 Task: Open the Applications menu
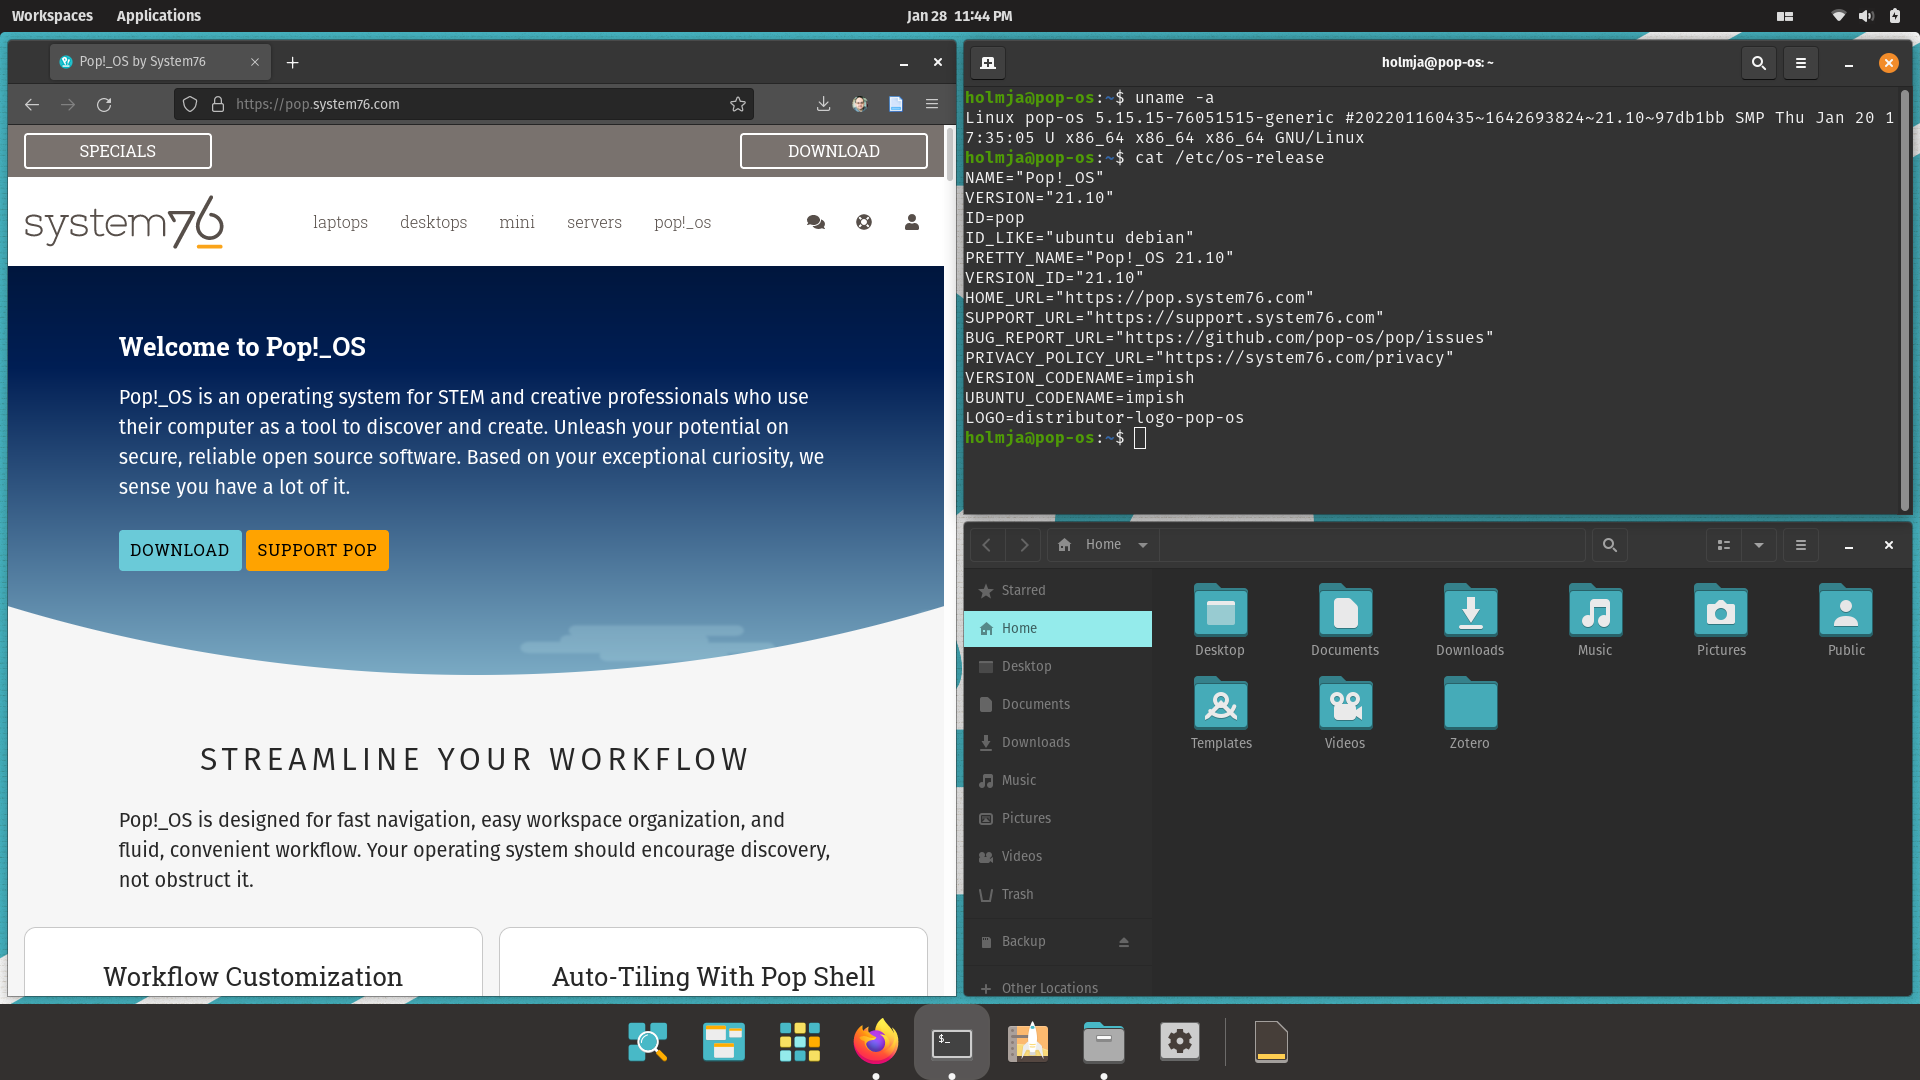pos(158,16)
